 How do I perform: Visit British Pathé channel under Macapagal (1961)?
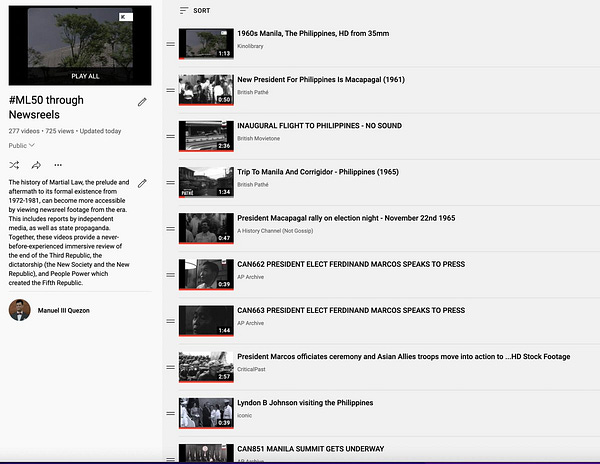(x=253, y=92)
